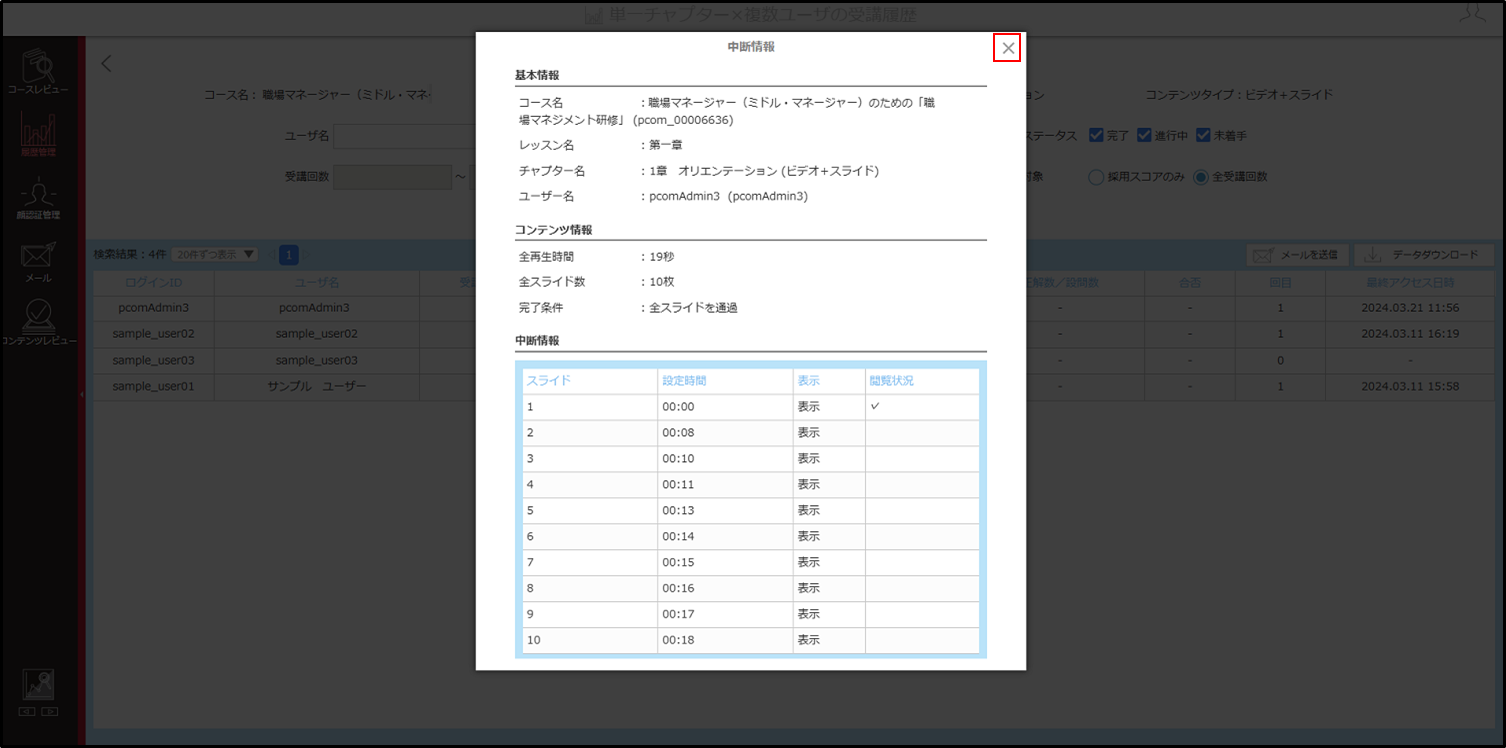
Task: Click the コンテンツタイプ:ビデオ+スライド label
Action: tap(1239, 95)
